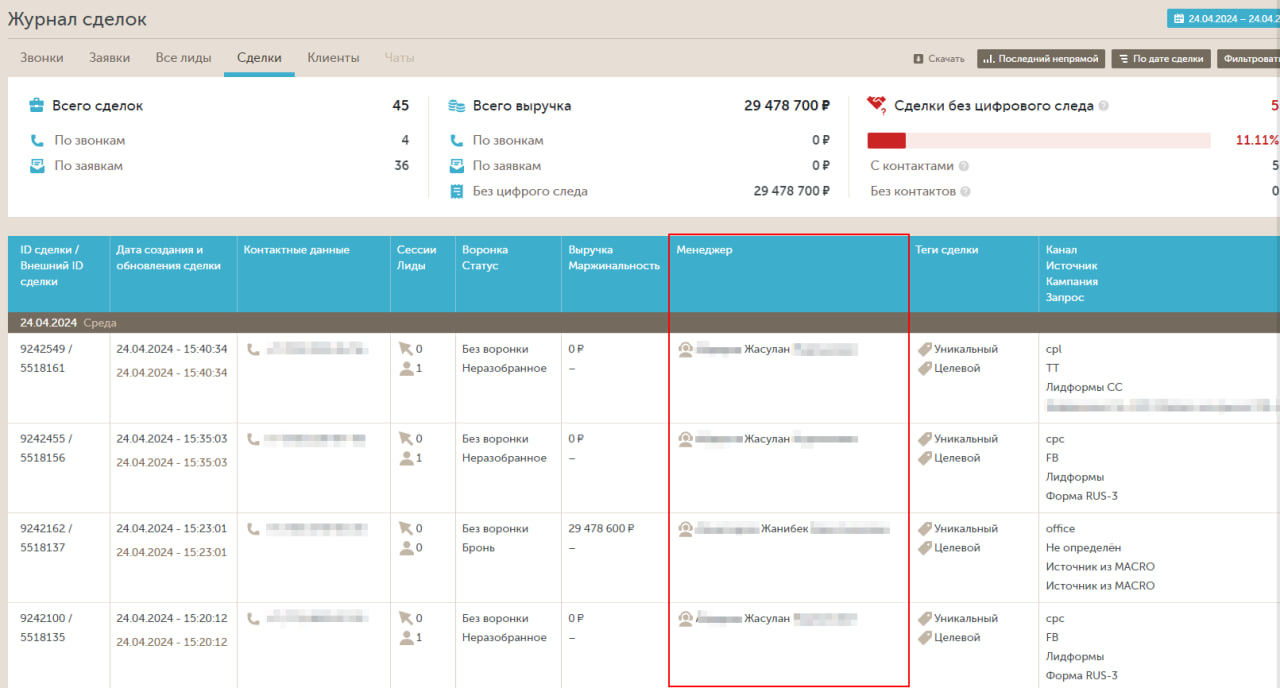Click the Фильтровать button
Screen dimensions: 1280x688
click(1248, 59)
